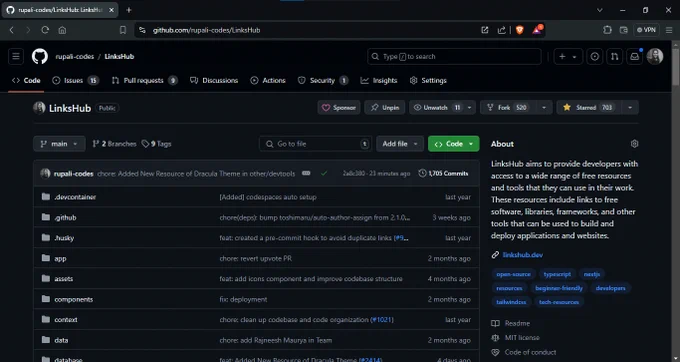680x362 pixels.
Task: Reload the page with the refresh icon
Action: click(45, 30)
